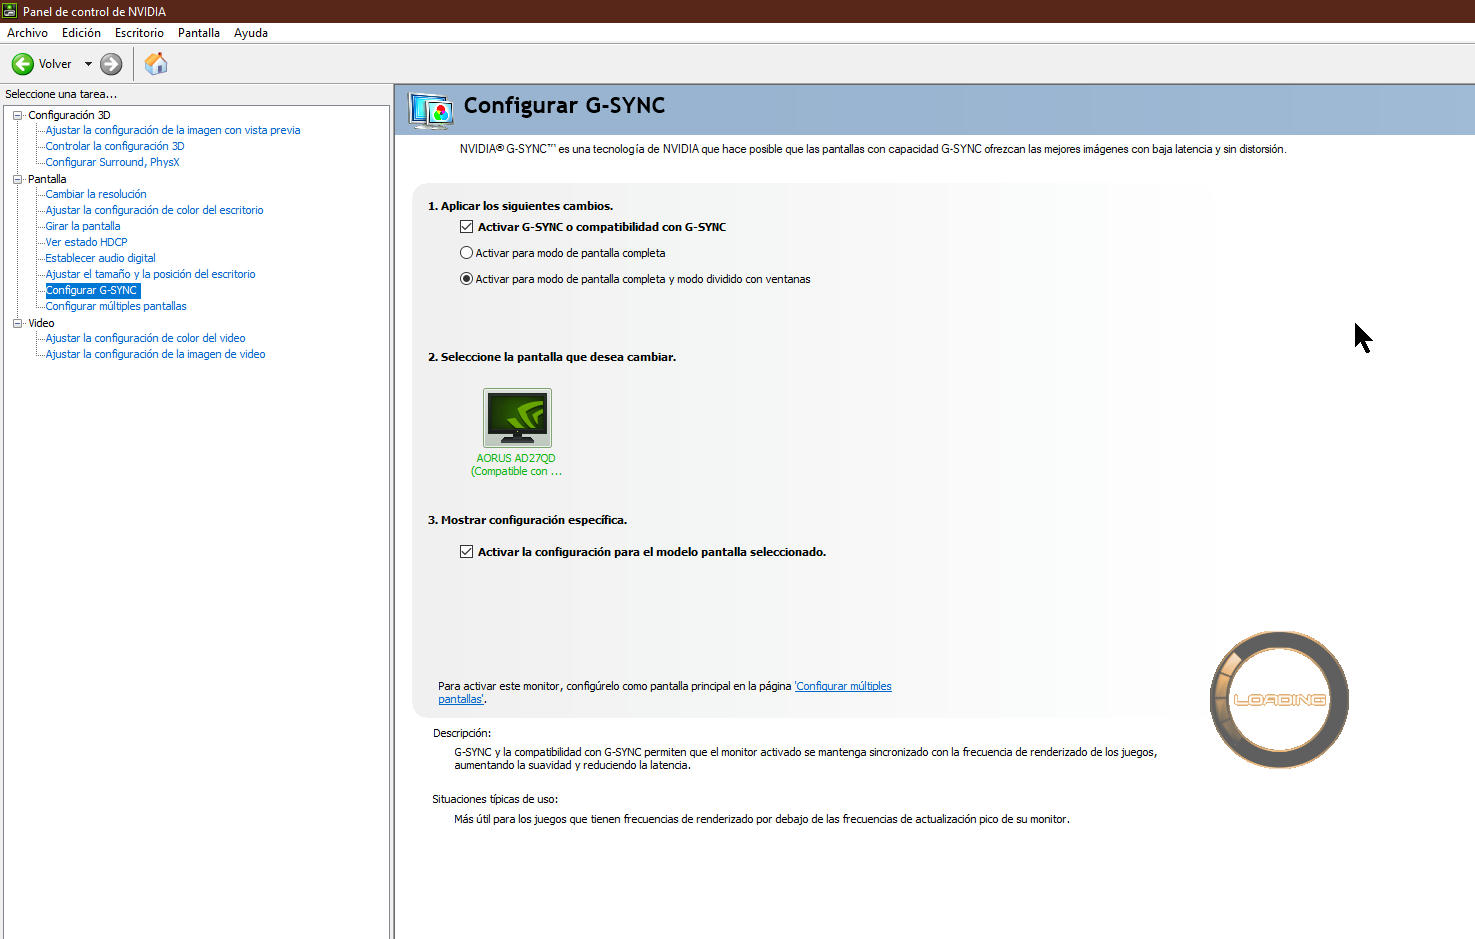Click NVIDIA Control Panel title bar icon
The height and width of the screenshot is (939, 1475).
point(10,11)
